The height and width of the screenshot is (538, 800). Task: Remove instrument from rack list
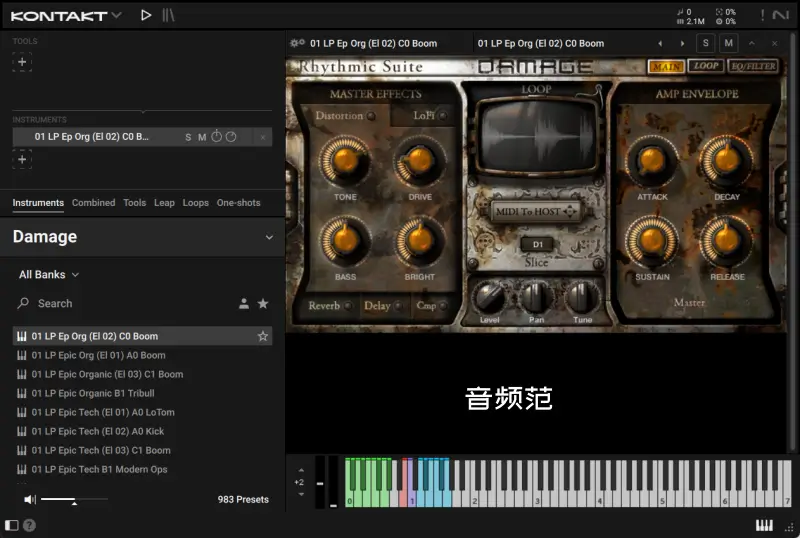[263, 137]
